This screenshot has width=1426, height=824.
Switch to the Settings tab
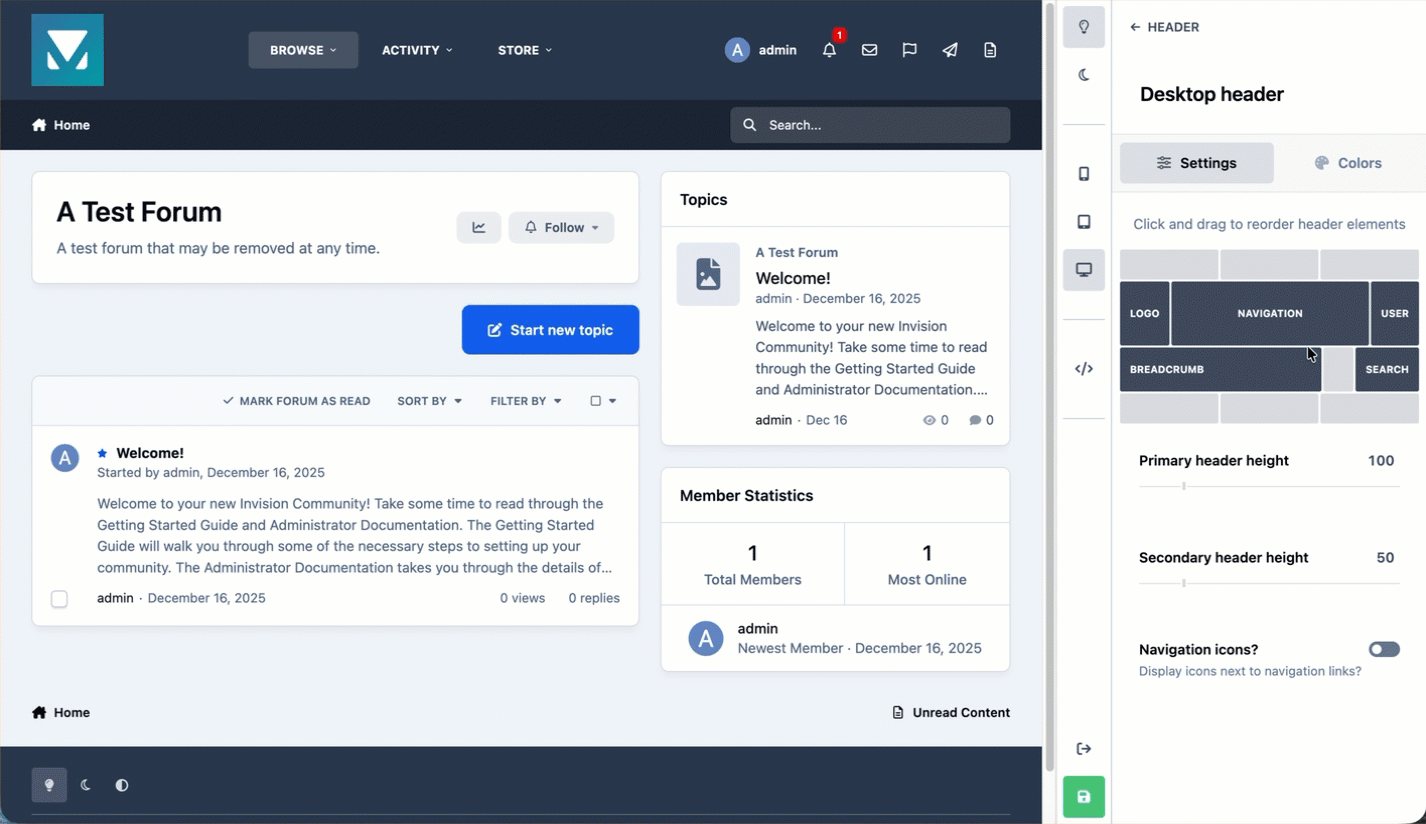pyautogui.click(x=1197, y=163)
